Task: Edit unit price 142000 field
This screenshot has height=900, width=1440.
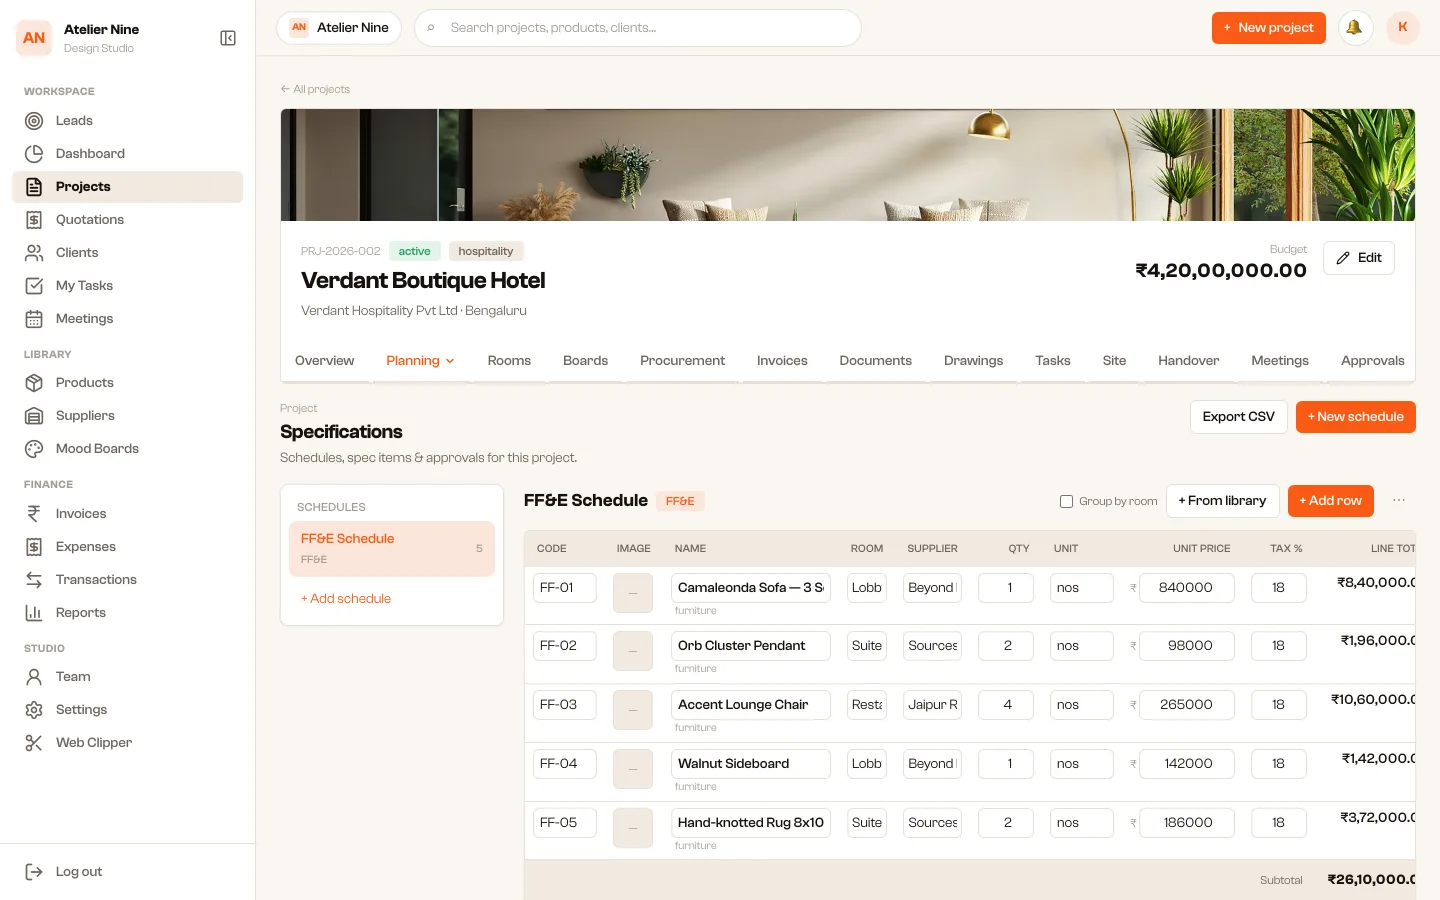Action: pos(1187,764)
